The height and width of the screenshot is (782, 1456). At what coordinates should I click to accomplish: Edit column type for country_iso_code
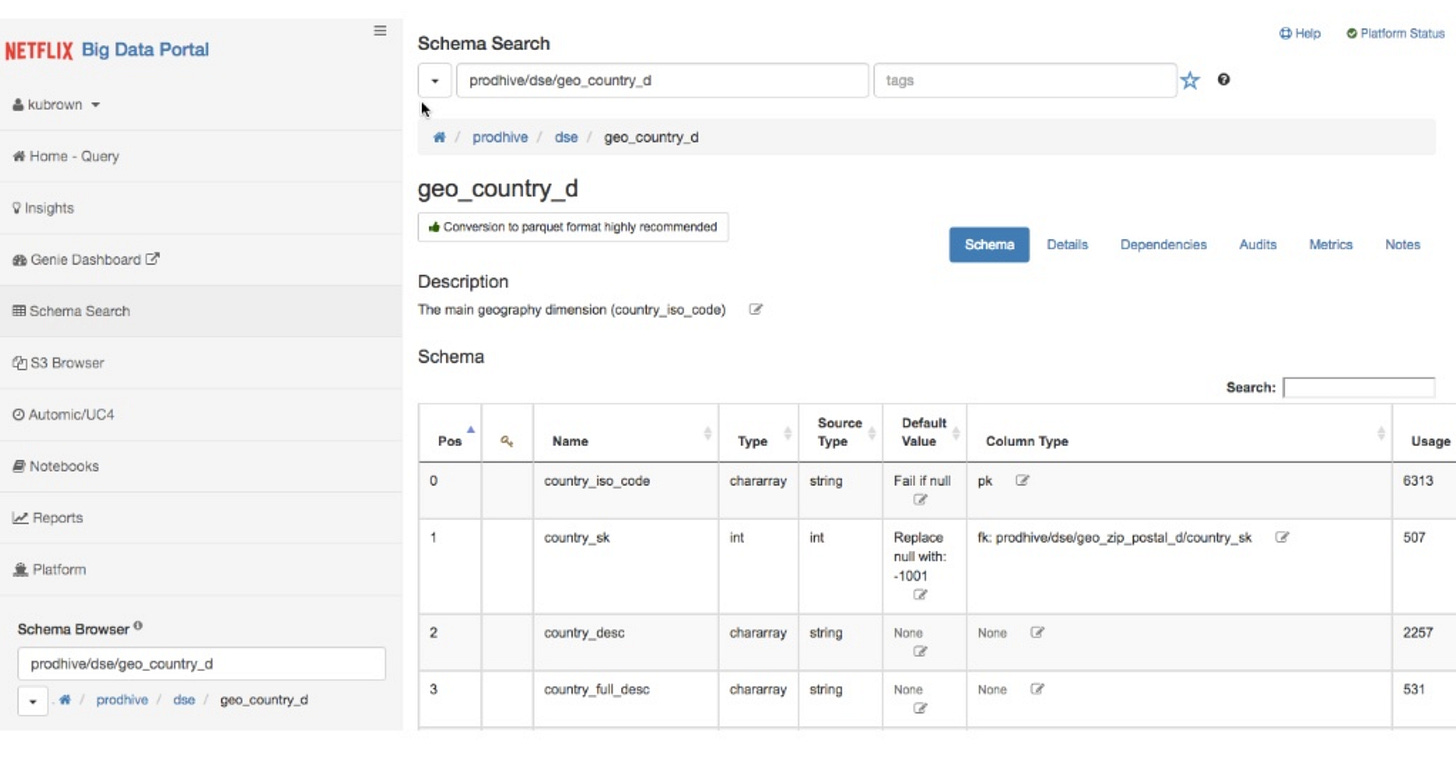1022,480
